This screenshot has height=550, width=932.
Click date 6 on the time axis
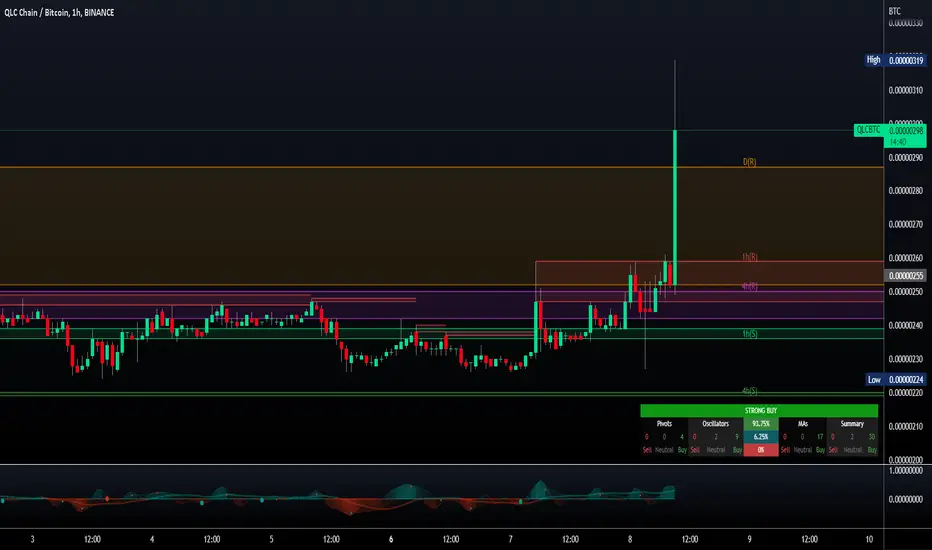[x=391, y=539]
